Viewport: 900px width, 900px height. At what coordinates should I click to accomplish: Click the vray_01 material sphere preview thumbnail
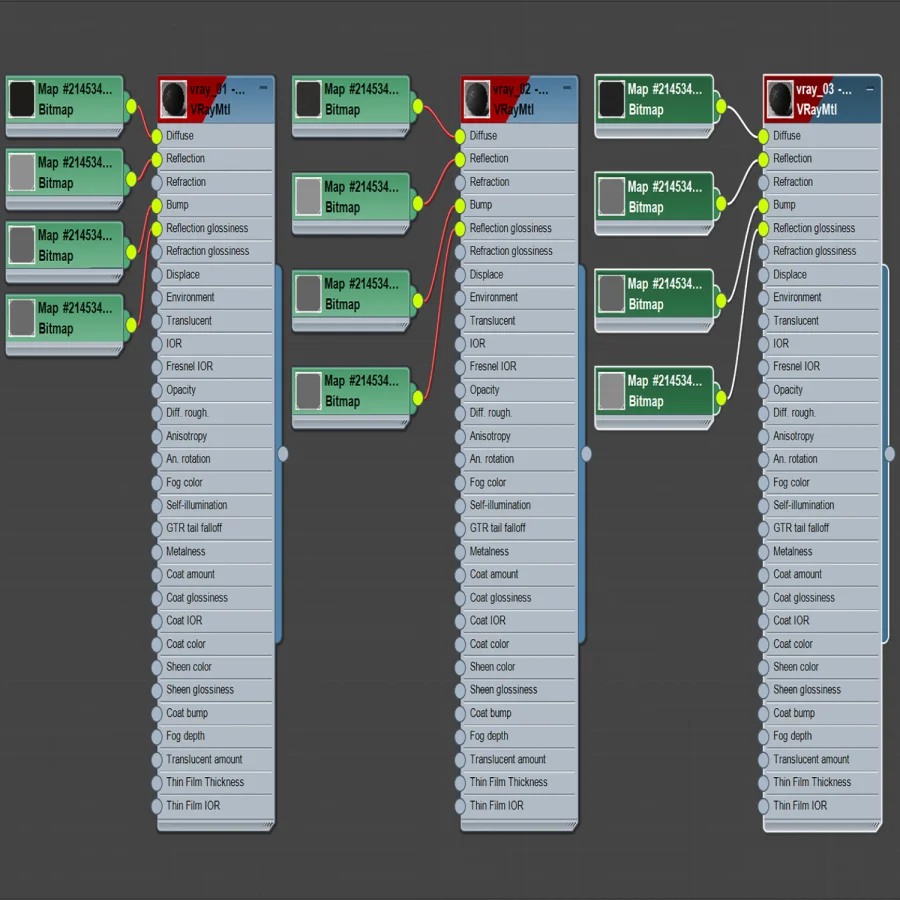coord(174,99)
